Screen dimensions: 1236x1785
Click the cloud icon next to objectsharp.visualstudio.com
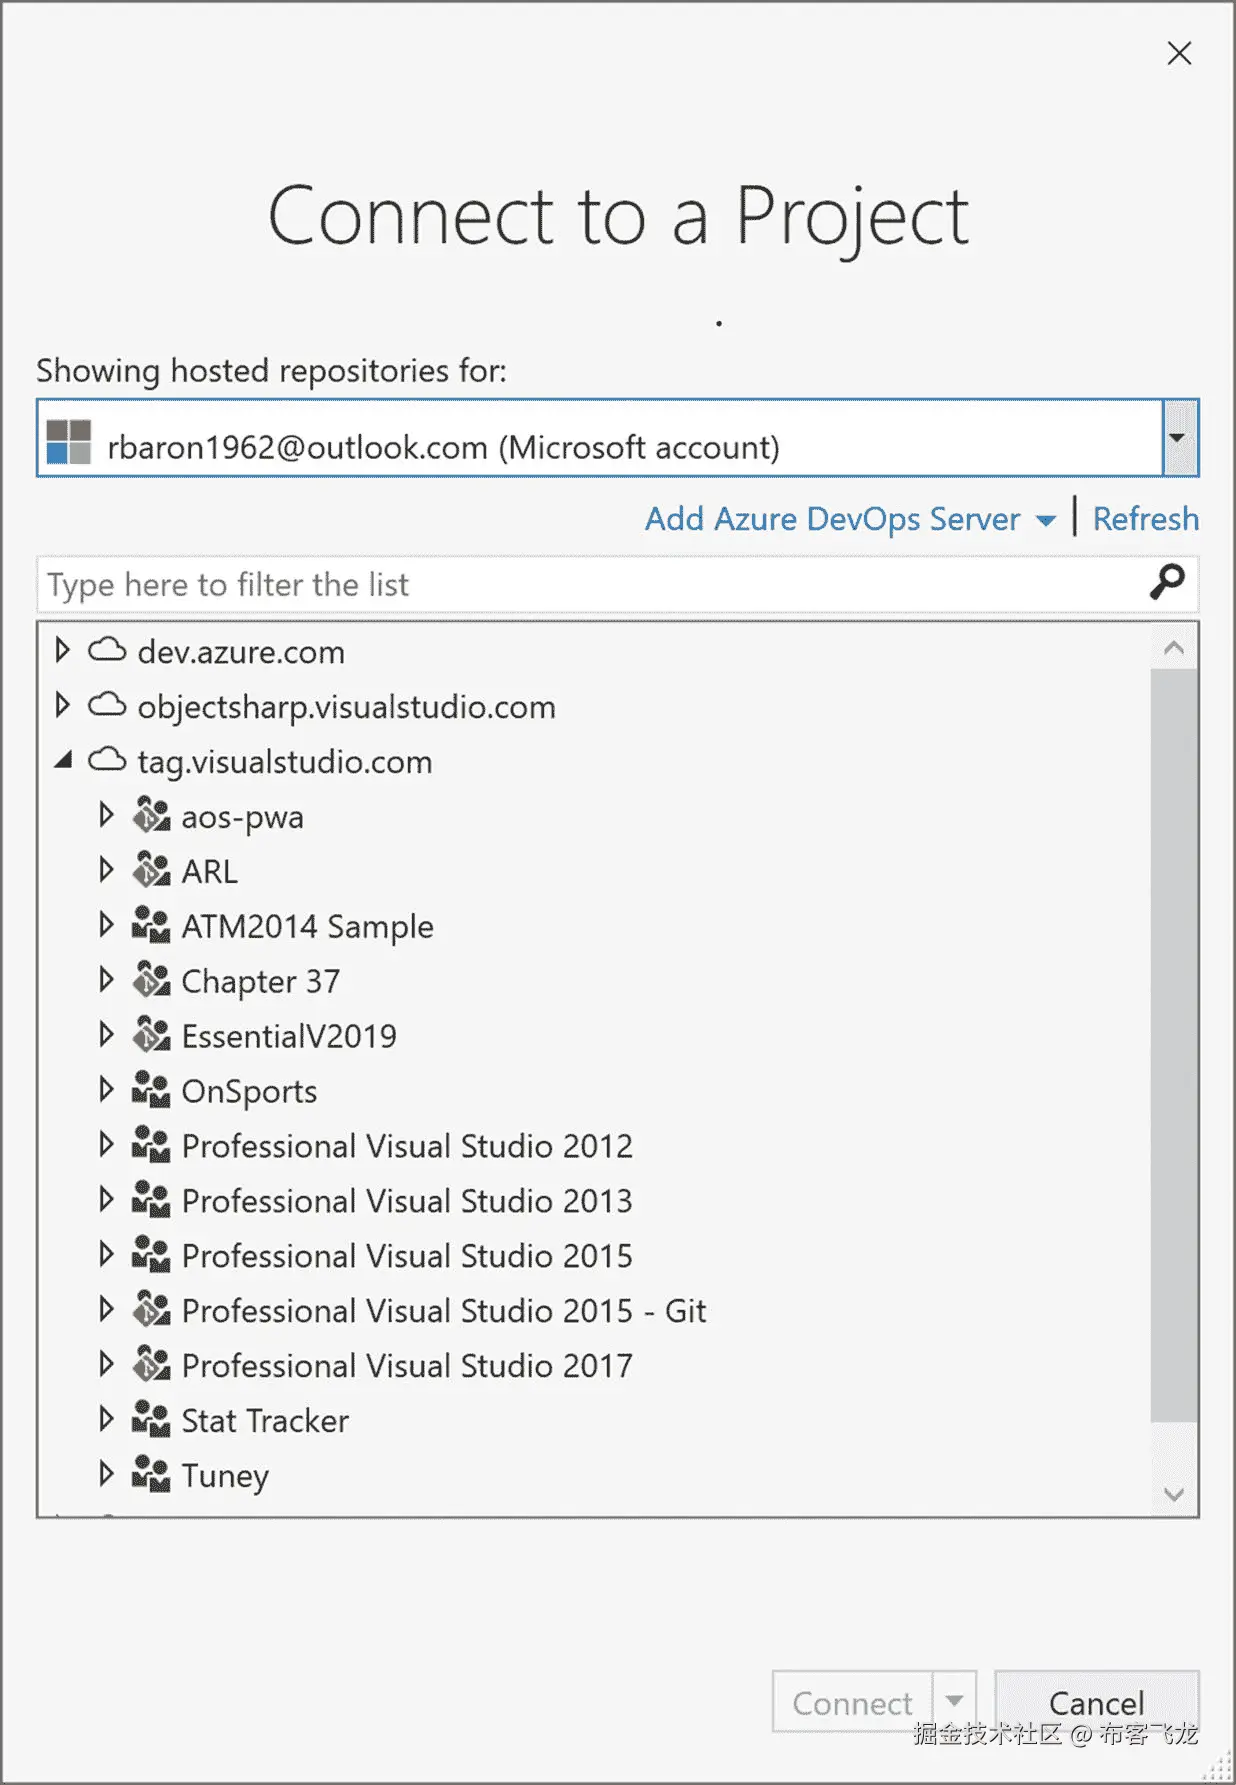pyautogui.click(x=107, y=706)
